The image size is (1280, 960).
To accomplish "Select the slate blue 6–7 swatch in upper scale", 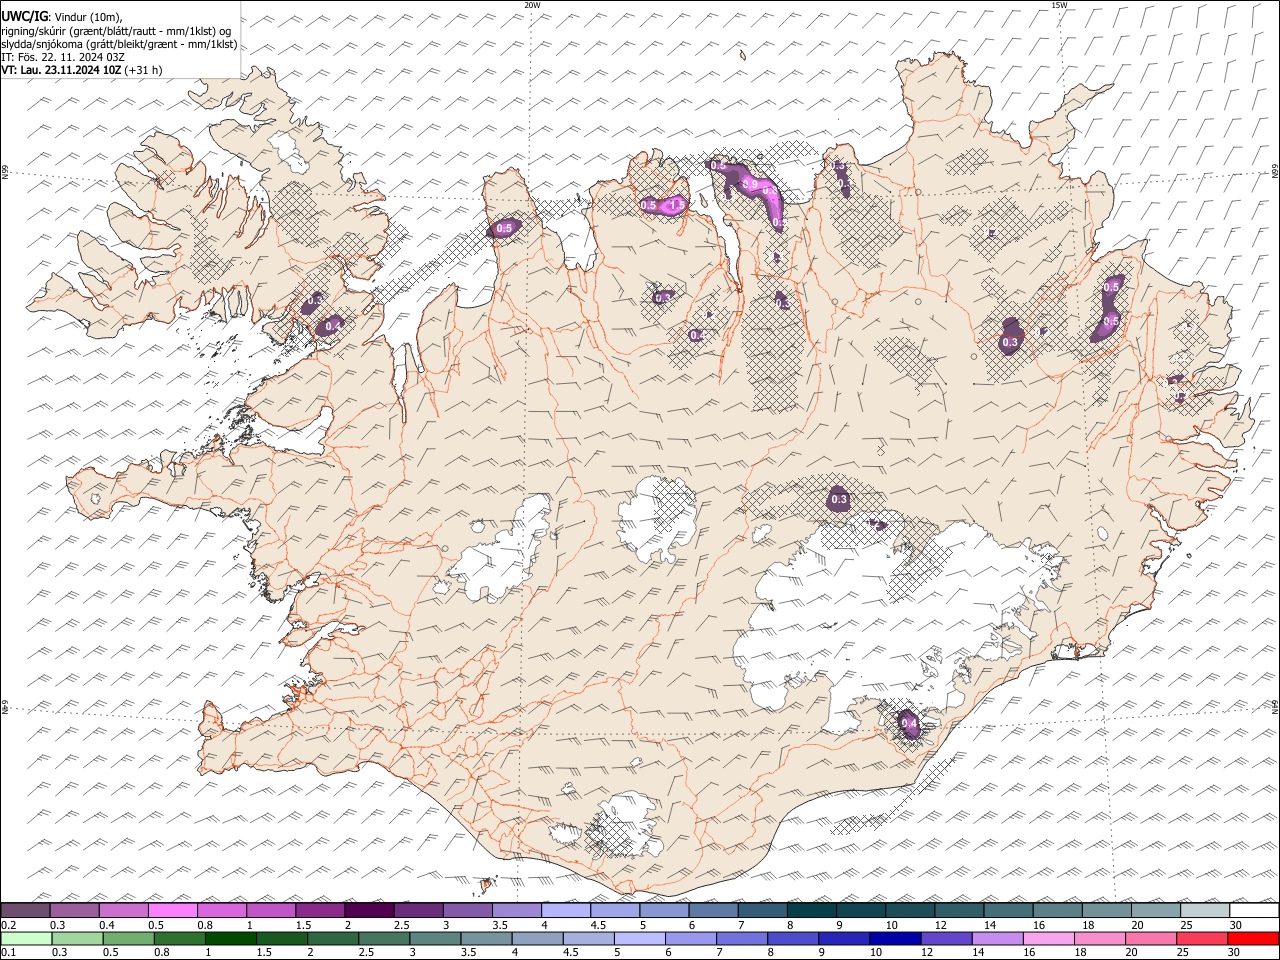I will 713,911.
